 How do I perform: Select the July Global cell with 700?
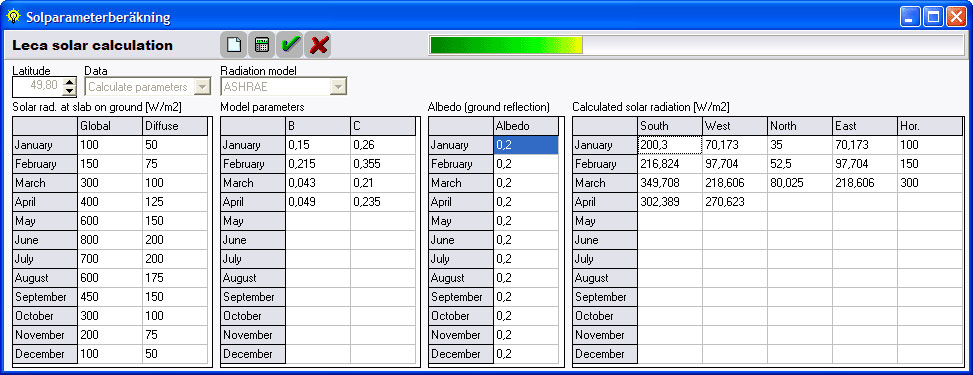[110, 259]
